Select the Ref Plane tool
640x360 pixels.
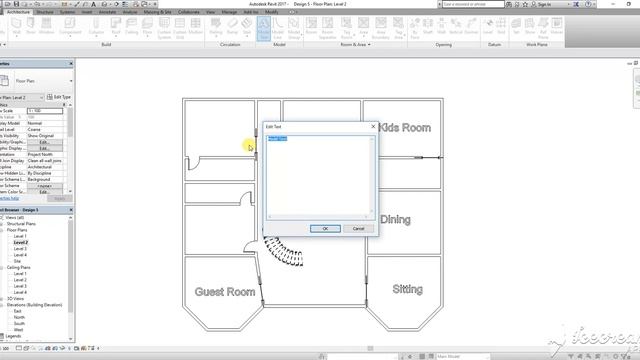tap(543, 28)
